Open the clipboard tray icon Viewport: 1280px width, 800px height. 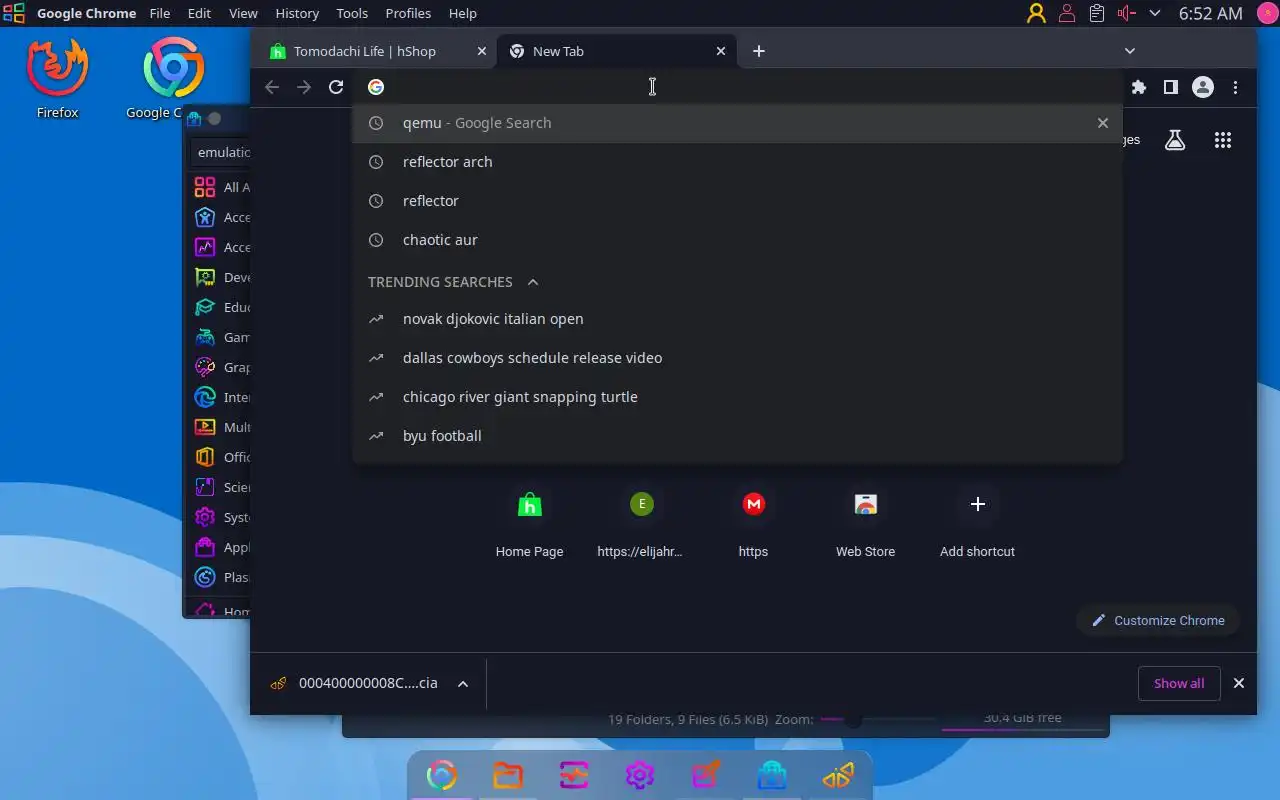[x=1097, y=13]
